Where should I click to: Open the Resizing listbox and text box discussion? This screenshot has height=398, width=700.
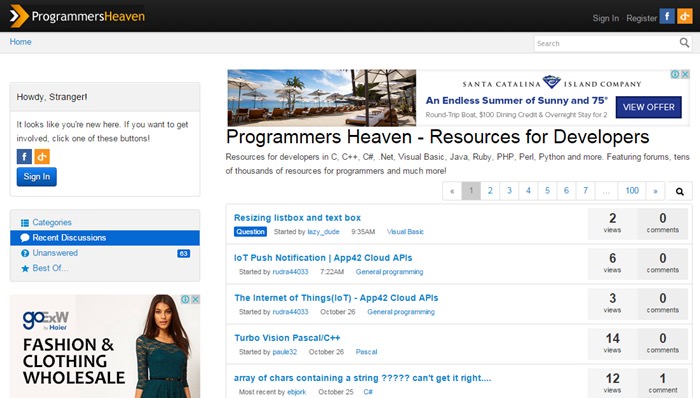(x=297, y=218)
